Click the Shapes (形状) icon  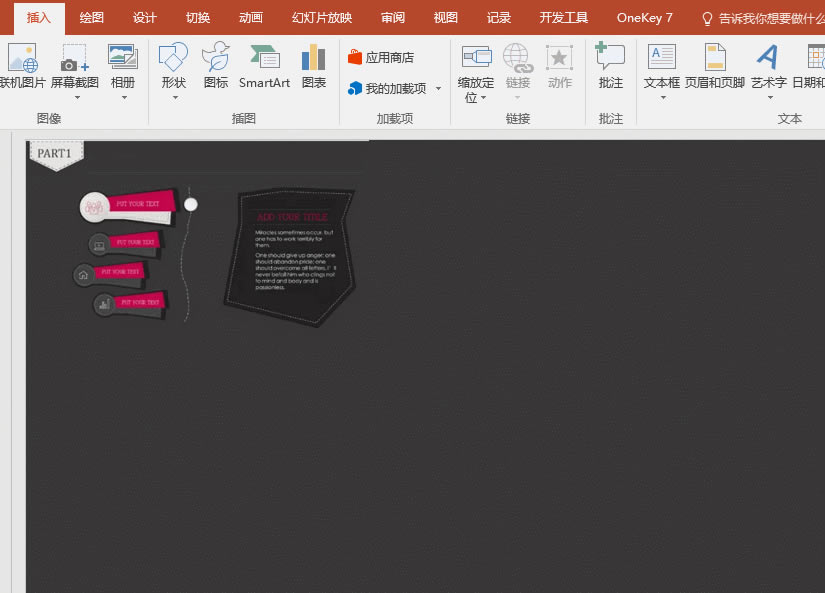click(x=174, y=57)
